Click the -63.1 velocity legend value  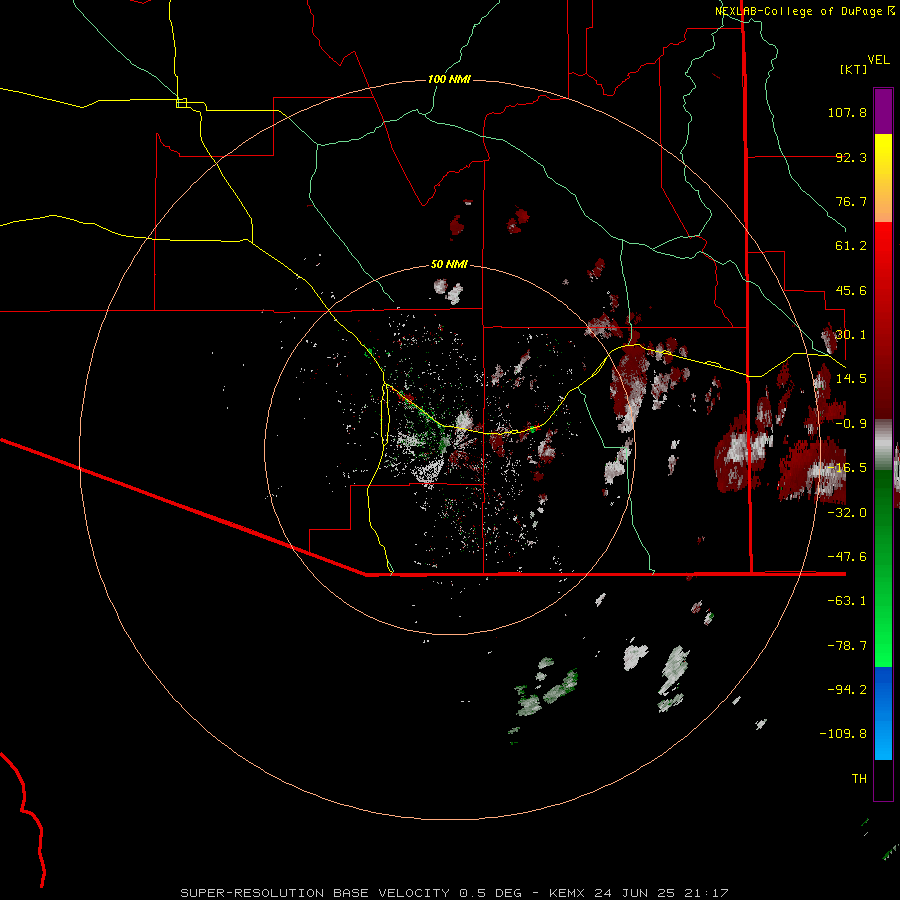847,601
